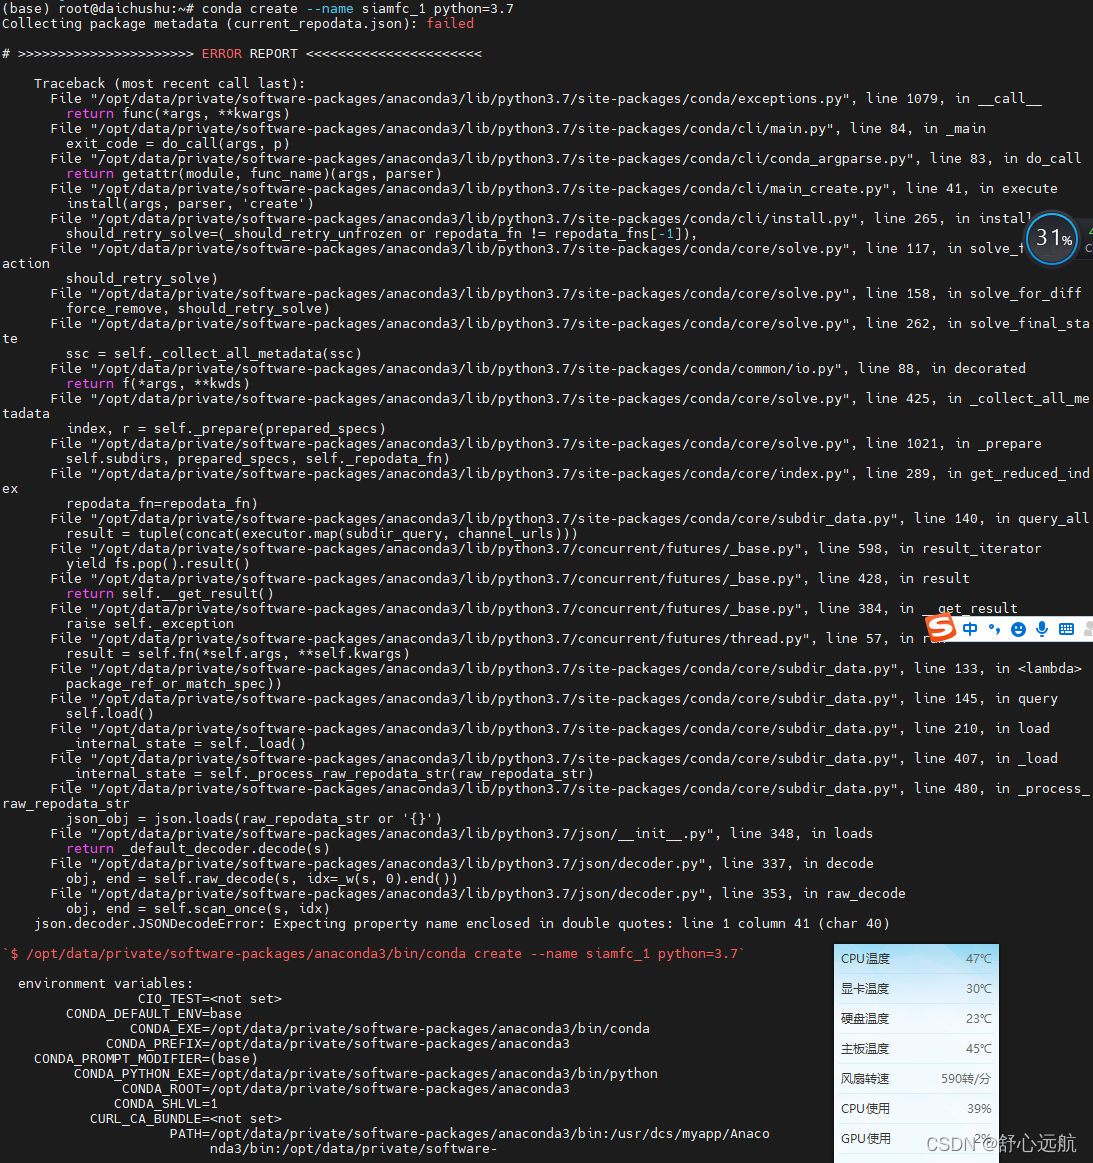This screenshot has width=1093, height=1163.
Task: Click the GPU使用 label in the monitor widget
Action: tap(865, 1139)
